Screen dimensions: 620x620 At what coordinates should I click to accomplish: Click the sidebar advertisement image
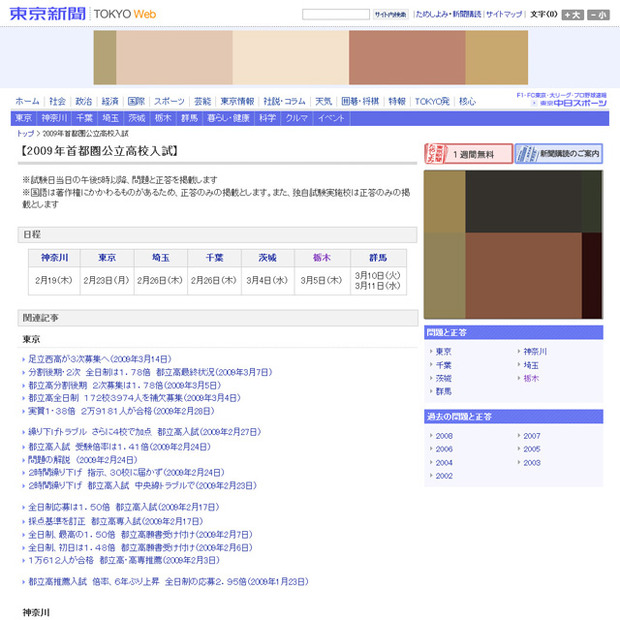[x=513, y=244]
